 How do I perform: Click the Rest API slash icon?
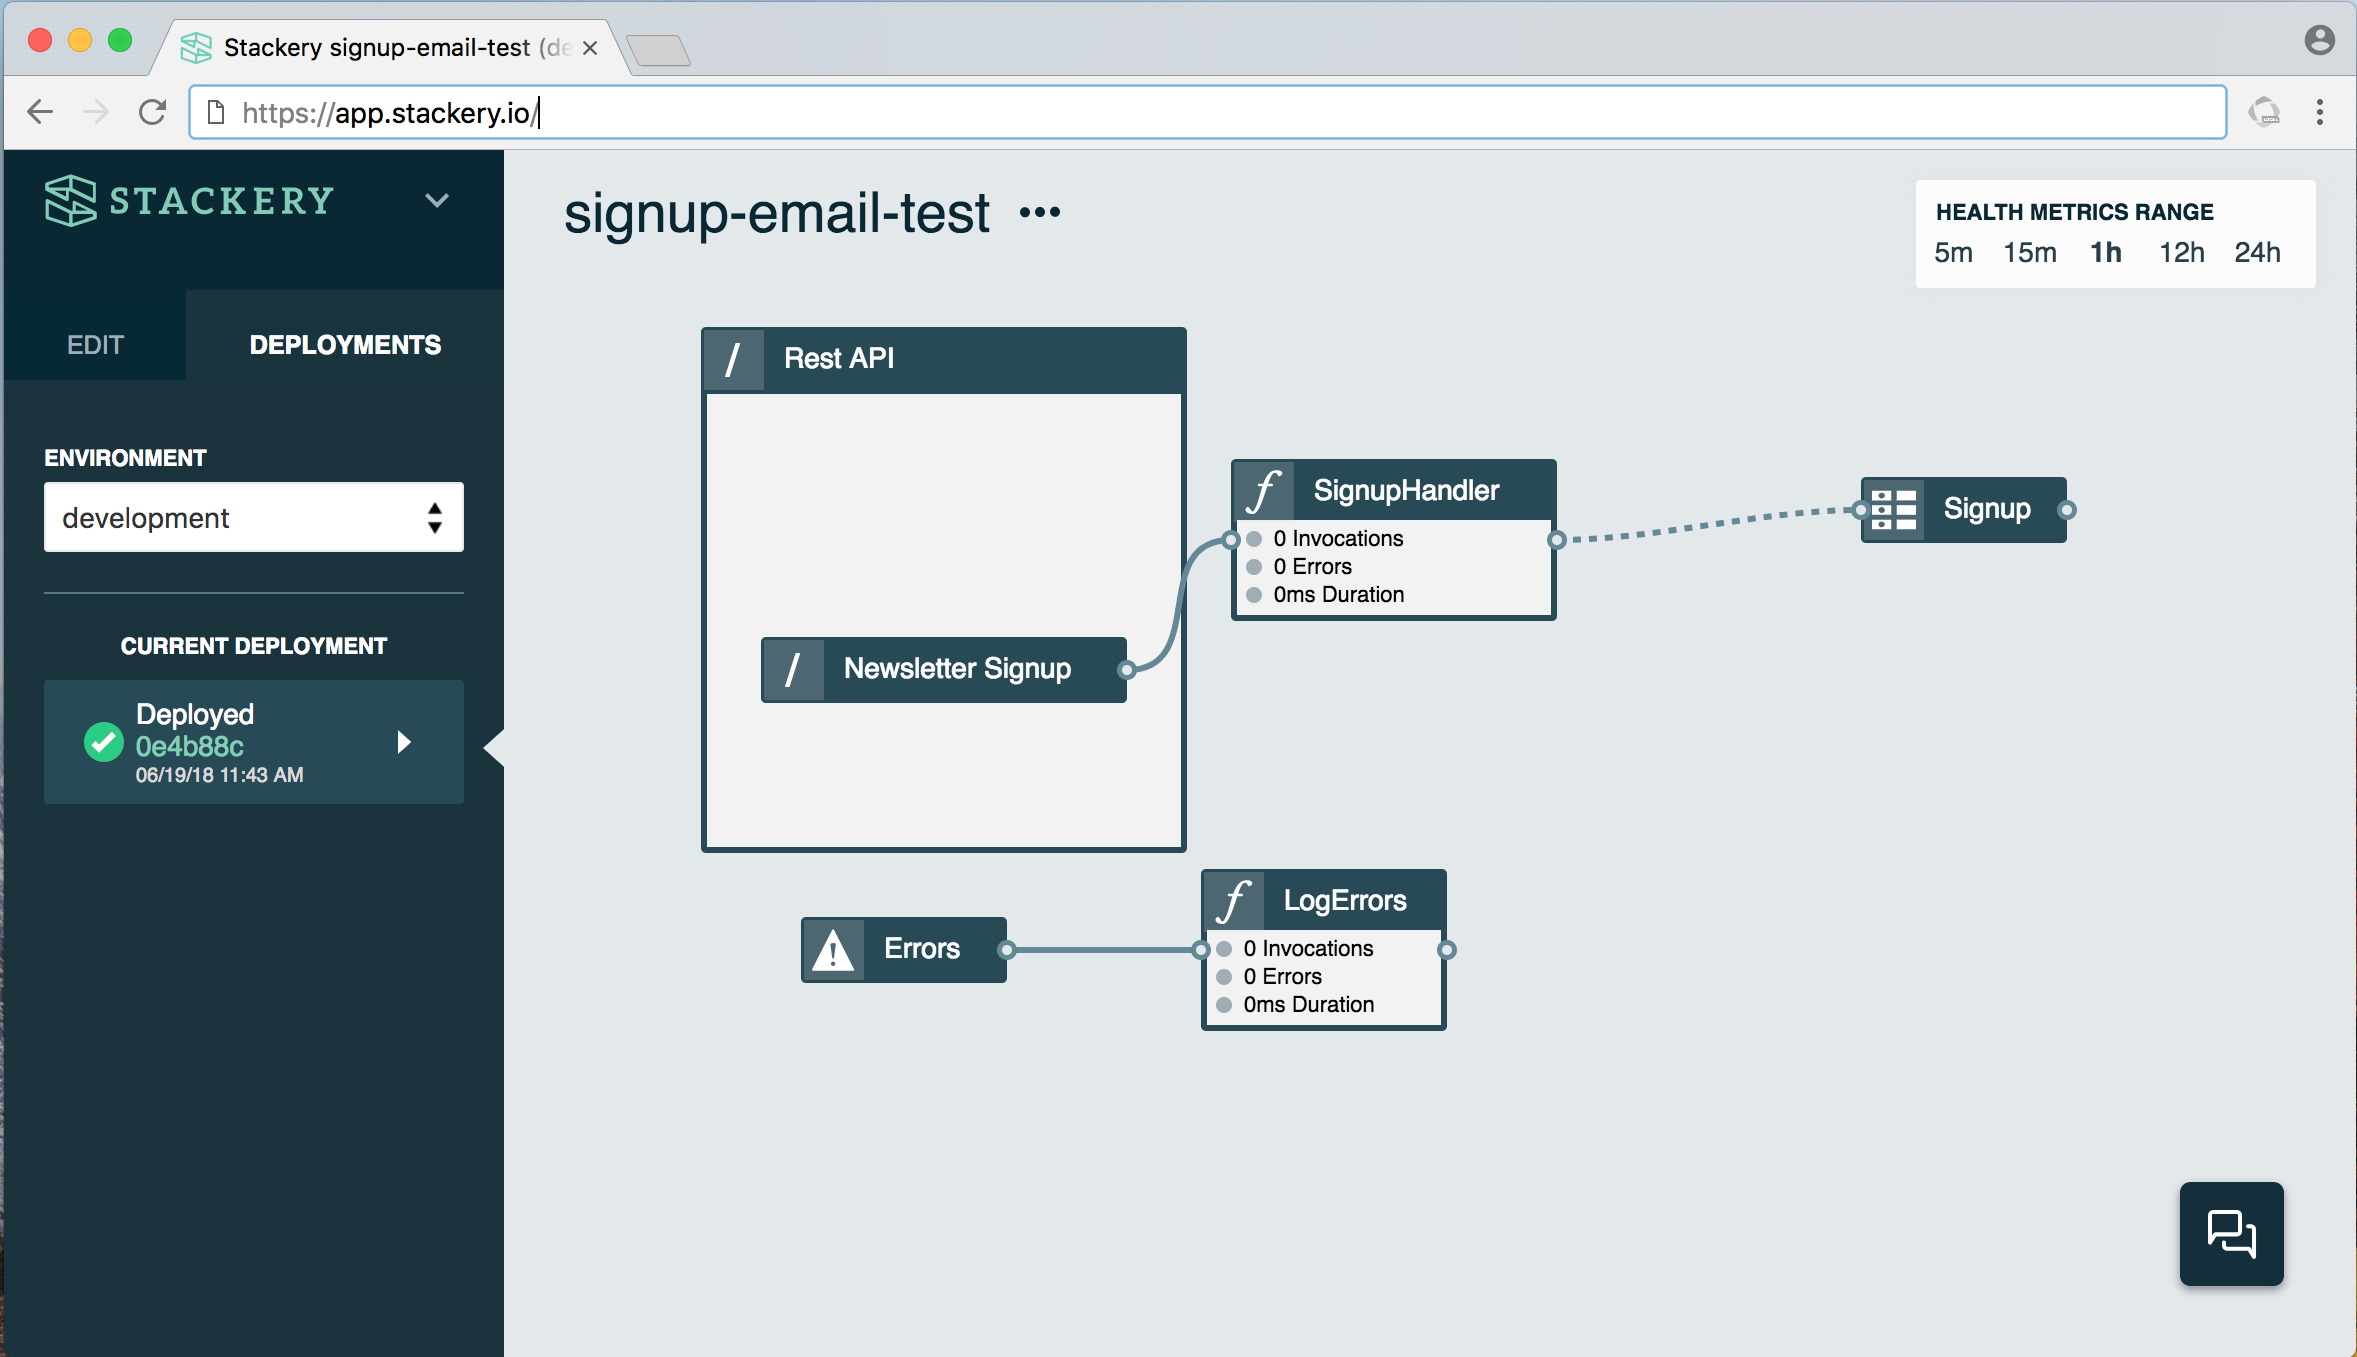coord(733,360)
